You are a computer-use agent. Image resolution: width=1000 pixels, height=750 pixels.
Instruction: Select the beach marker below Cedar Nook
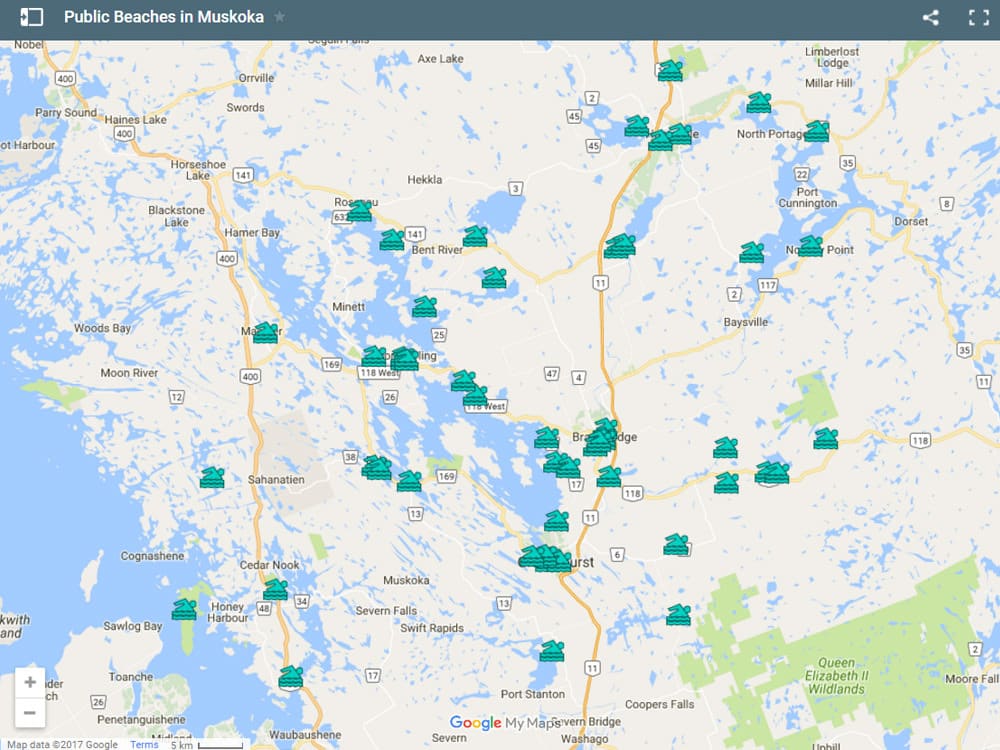click(x=275, y=590)
